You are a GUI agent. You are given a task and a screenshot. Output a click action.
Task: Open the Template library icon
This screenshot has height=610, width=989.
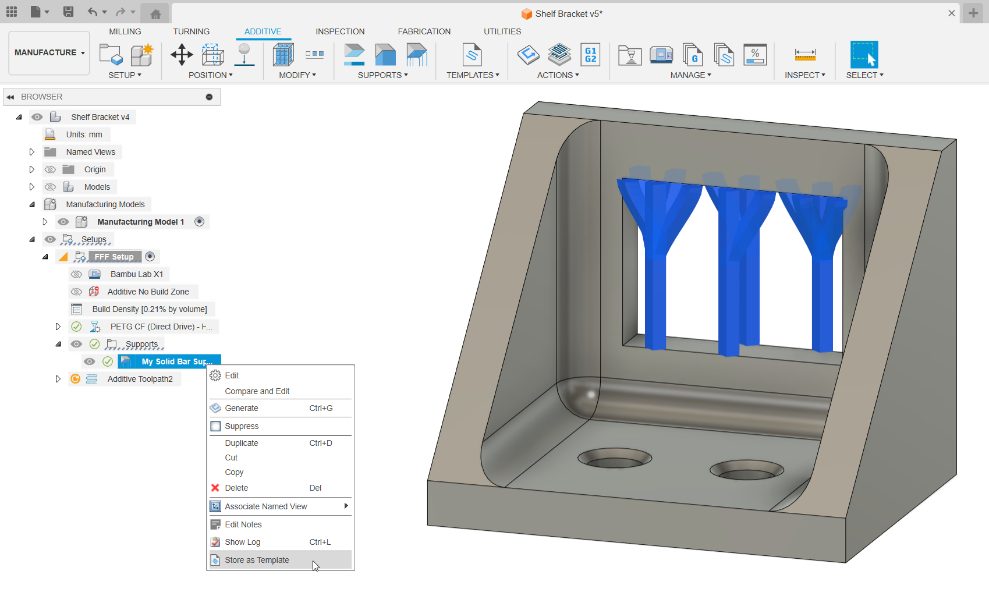471,54
